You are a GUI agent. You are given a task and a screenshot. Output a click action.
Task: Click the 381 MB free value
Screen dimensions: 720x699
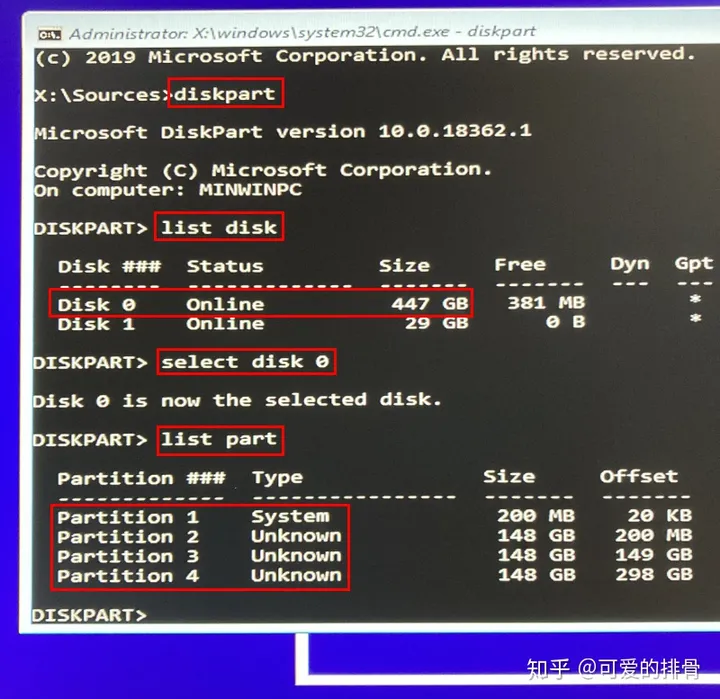(x=546, y=303)
